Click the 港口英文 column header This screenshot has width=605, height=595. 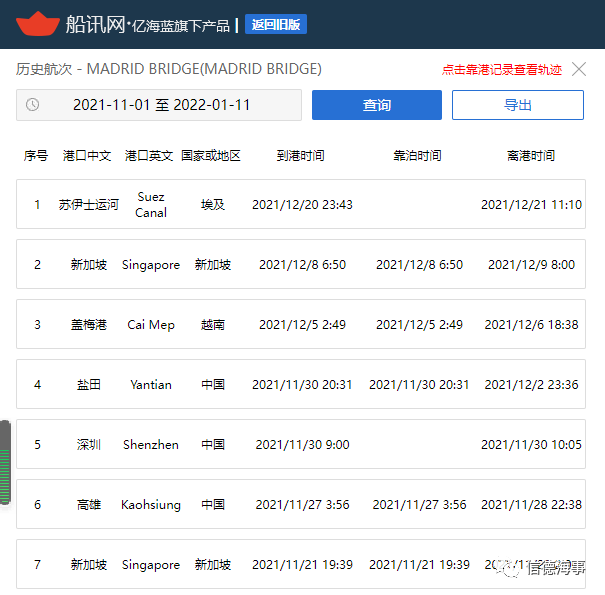click(149, 156)
